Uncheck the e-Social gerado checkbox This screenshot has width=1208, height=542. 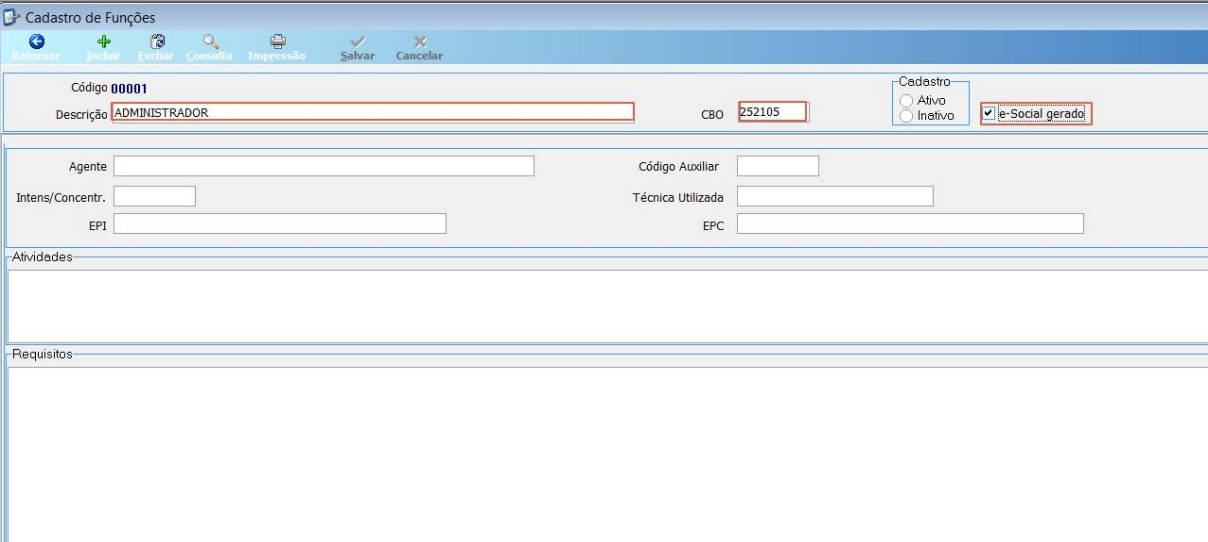point(989,113)
